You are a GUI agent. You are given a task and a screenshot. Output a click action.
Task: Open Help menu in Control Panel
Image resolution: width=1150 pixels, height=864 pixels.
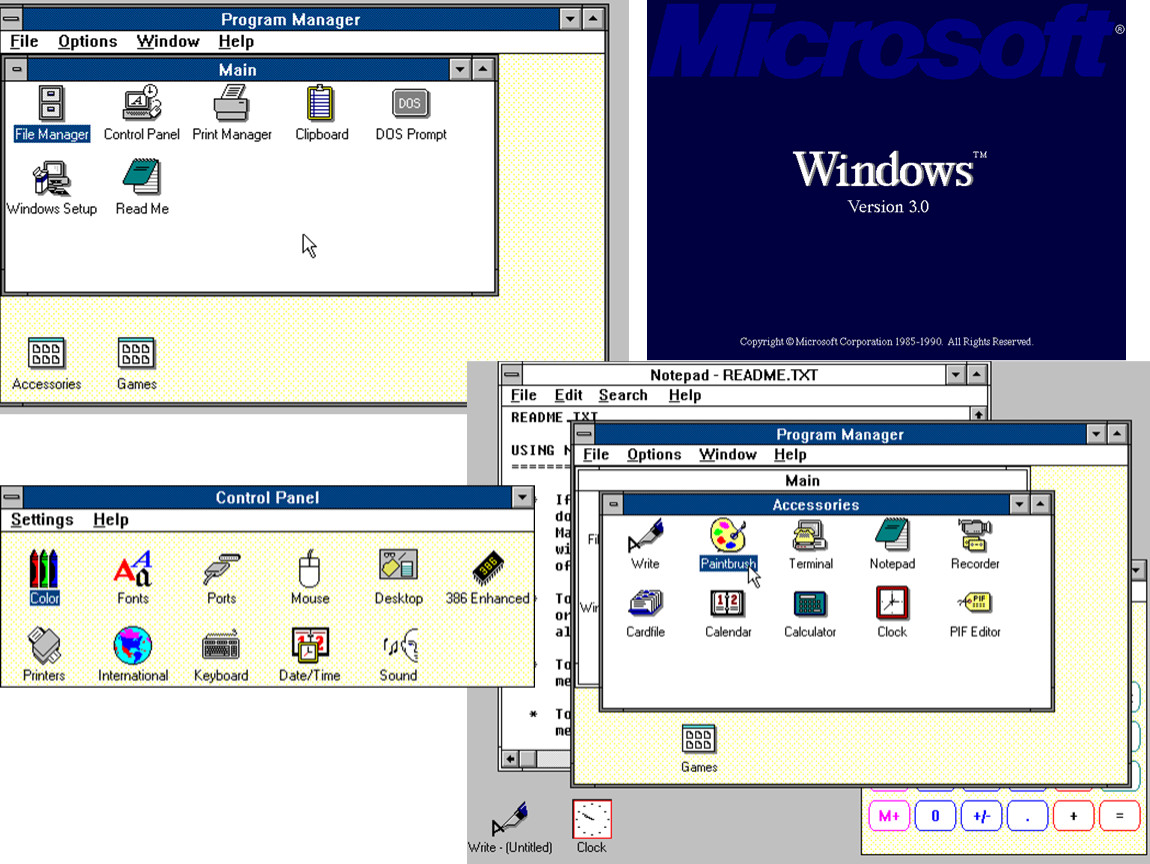[111, 519]
